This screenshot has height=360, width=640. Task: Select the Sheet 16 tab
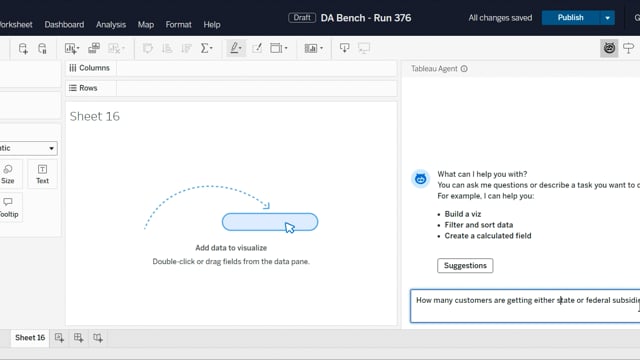tap(30, 338)
